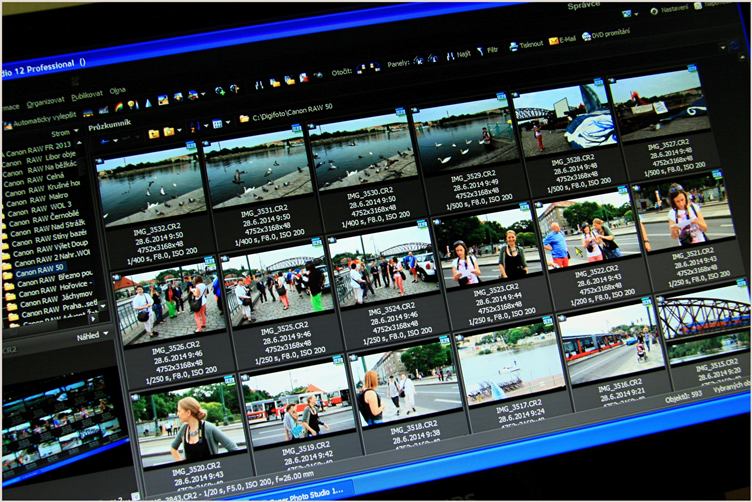Click the levels histogram icon
Image resolution: width=752 pixels, height=502 pixels.
(103, 110)
